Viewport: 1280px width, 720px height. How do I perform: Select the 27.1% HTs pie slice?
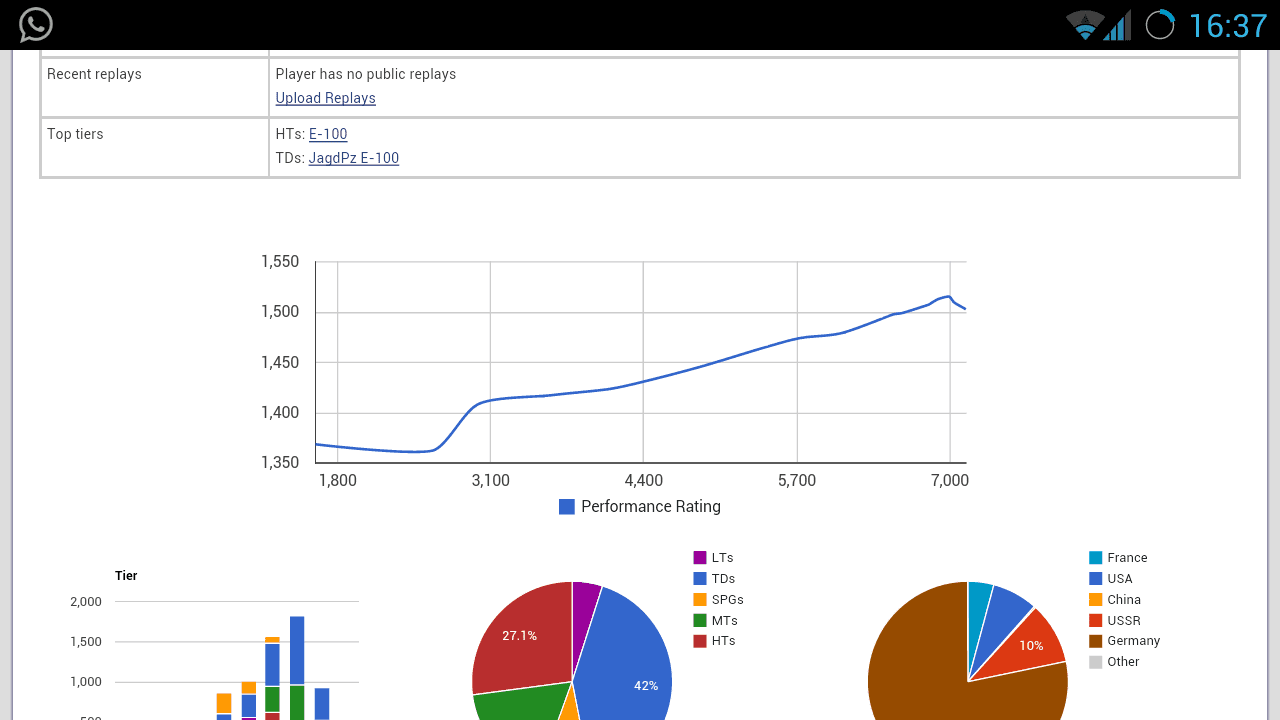point(520,636)
